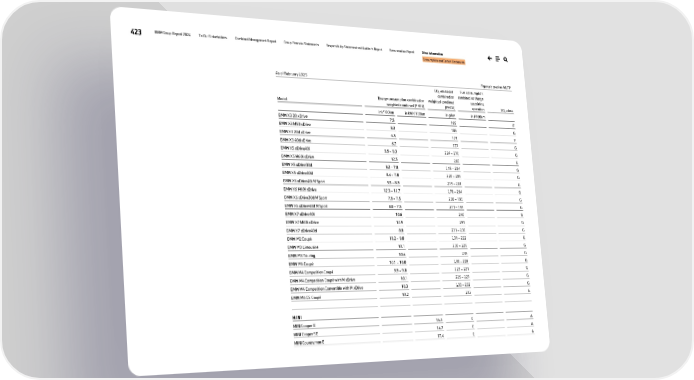The width and height of the screenshot is (694, 380).
Task: Click the MINI section heading in table
Action: tap(297, 318)
